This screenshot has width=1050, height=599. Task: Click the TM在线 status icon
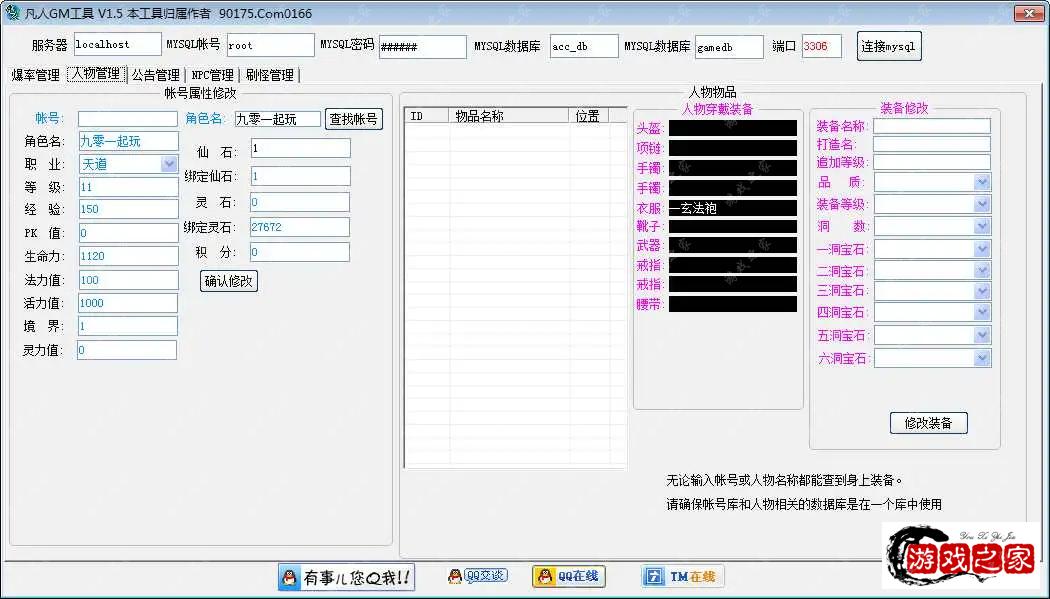(653, 577)
